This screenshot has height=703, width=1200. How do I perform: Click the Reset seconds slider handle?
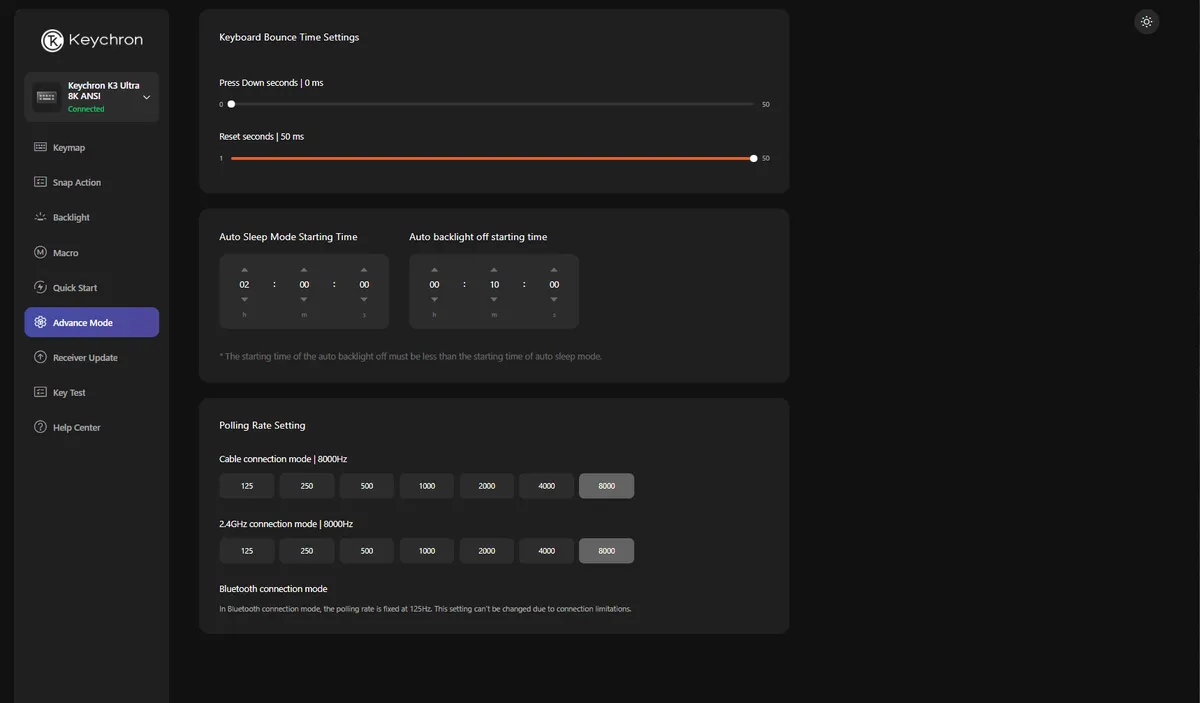(x=753, y=158)
